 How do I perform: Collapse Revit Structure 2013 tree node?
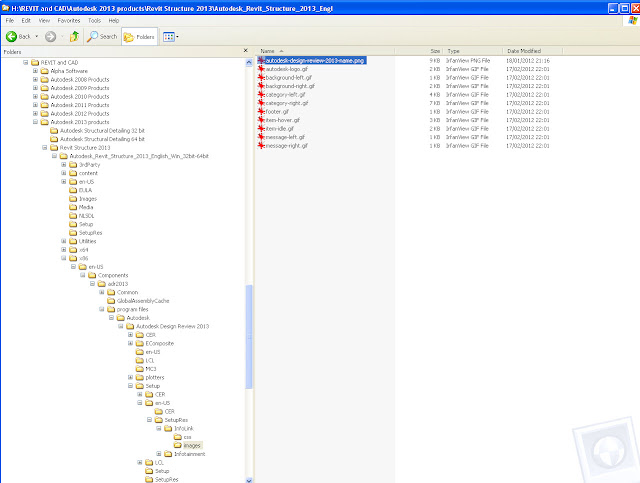45,147
